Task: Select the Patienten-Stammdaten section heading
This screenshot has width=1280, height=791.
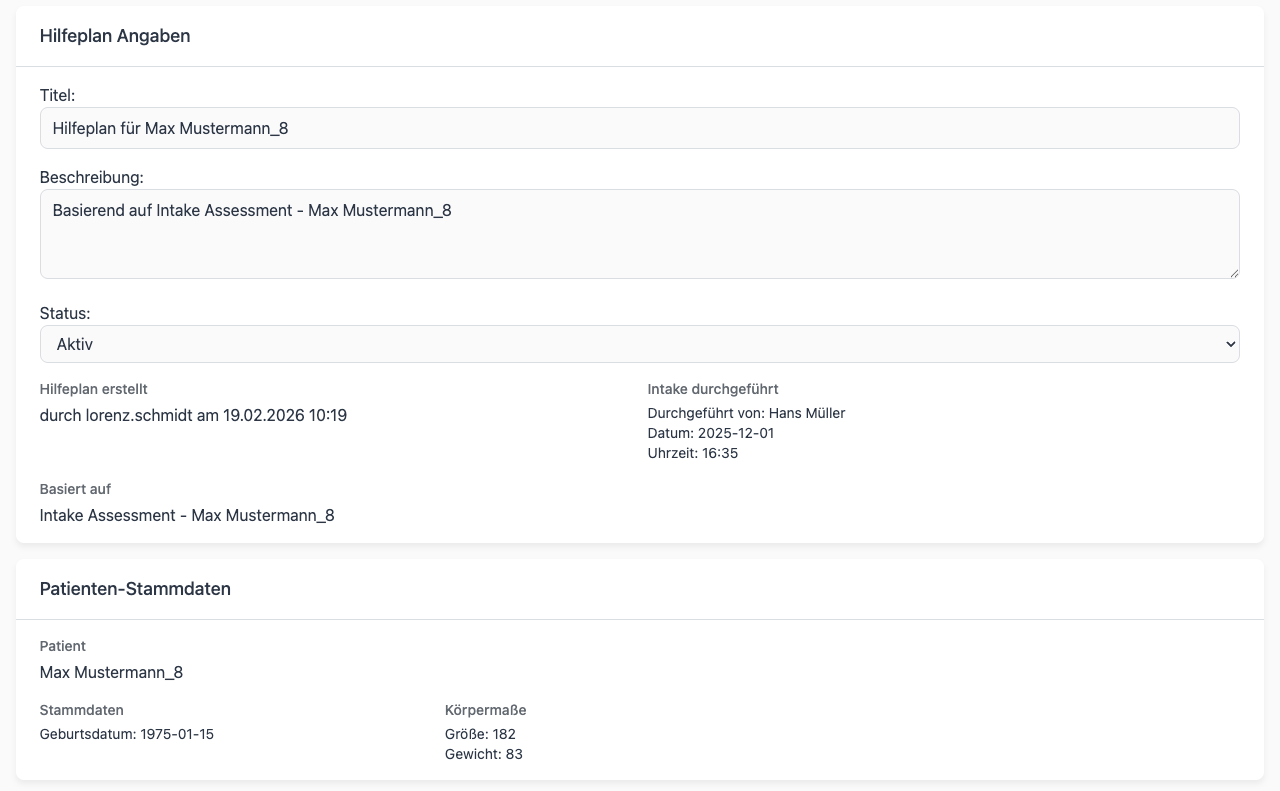Action: (x=135, y=589)
